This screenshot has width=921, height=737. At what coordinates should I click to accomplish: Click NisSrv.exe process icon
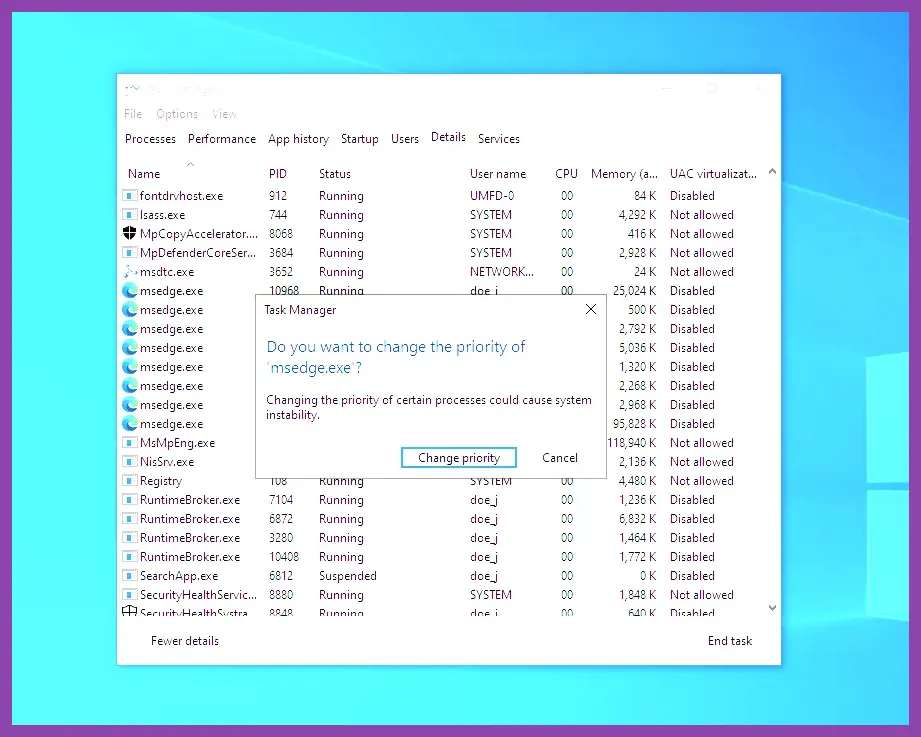pyautogui.click(x=129, y=462)
